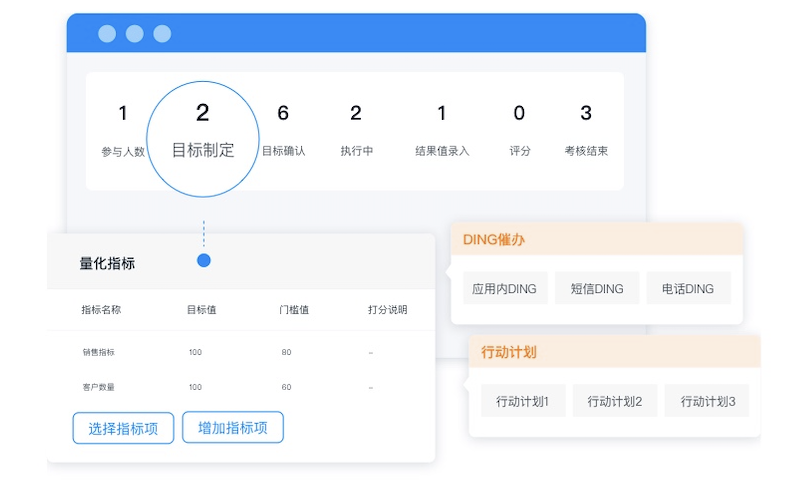Open the 目标确认 stage showing 6
Image resolution: width=805 pixels, height=502 pixels.
[x=283, y=130]
